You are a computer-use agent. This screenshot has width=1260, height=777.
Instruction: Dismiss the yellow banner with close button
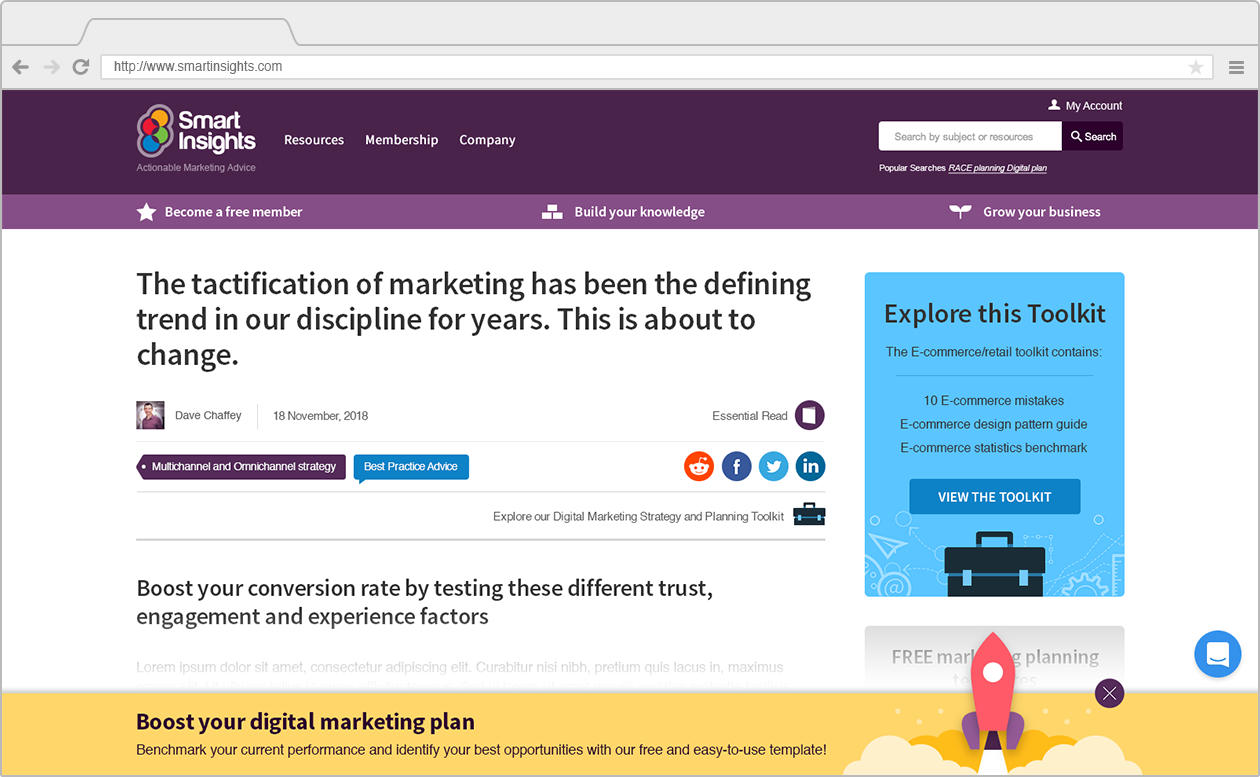pos(1109,693)
